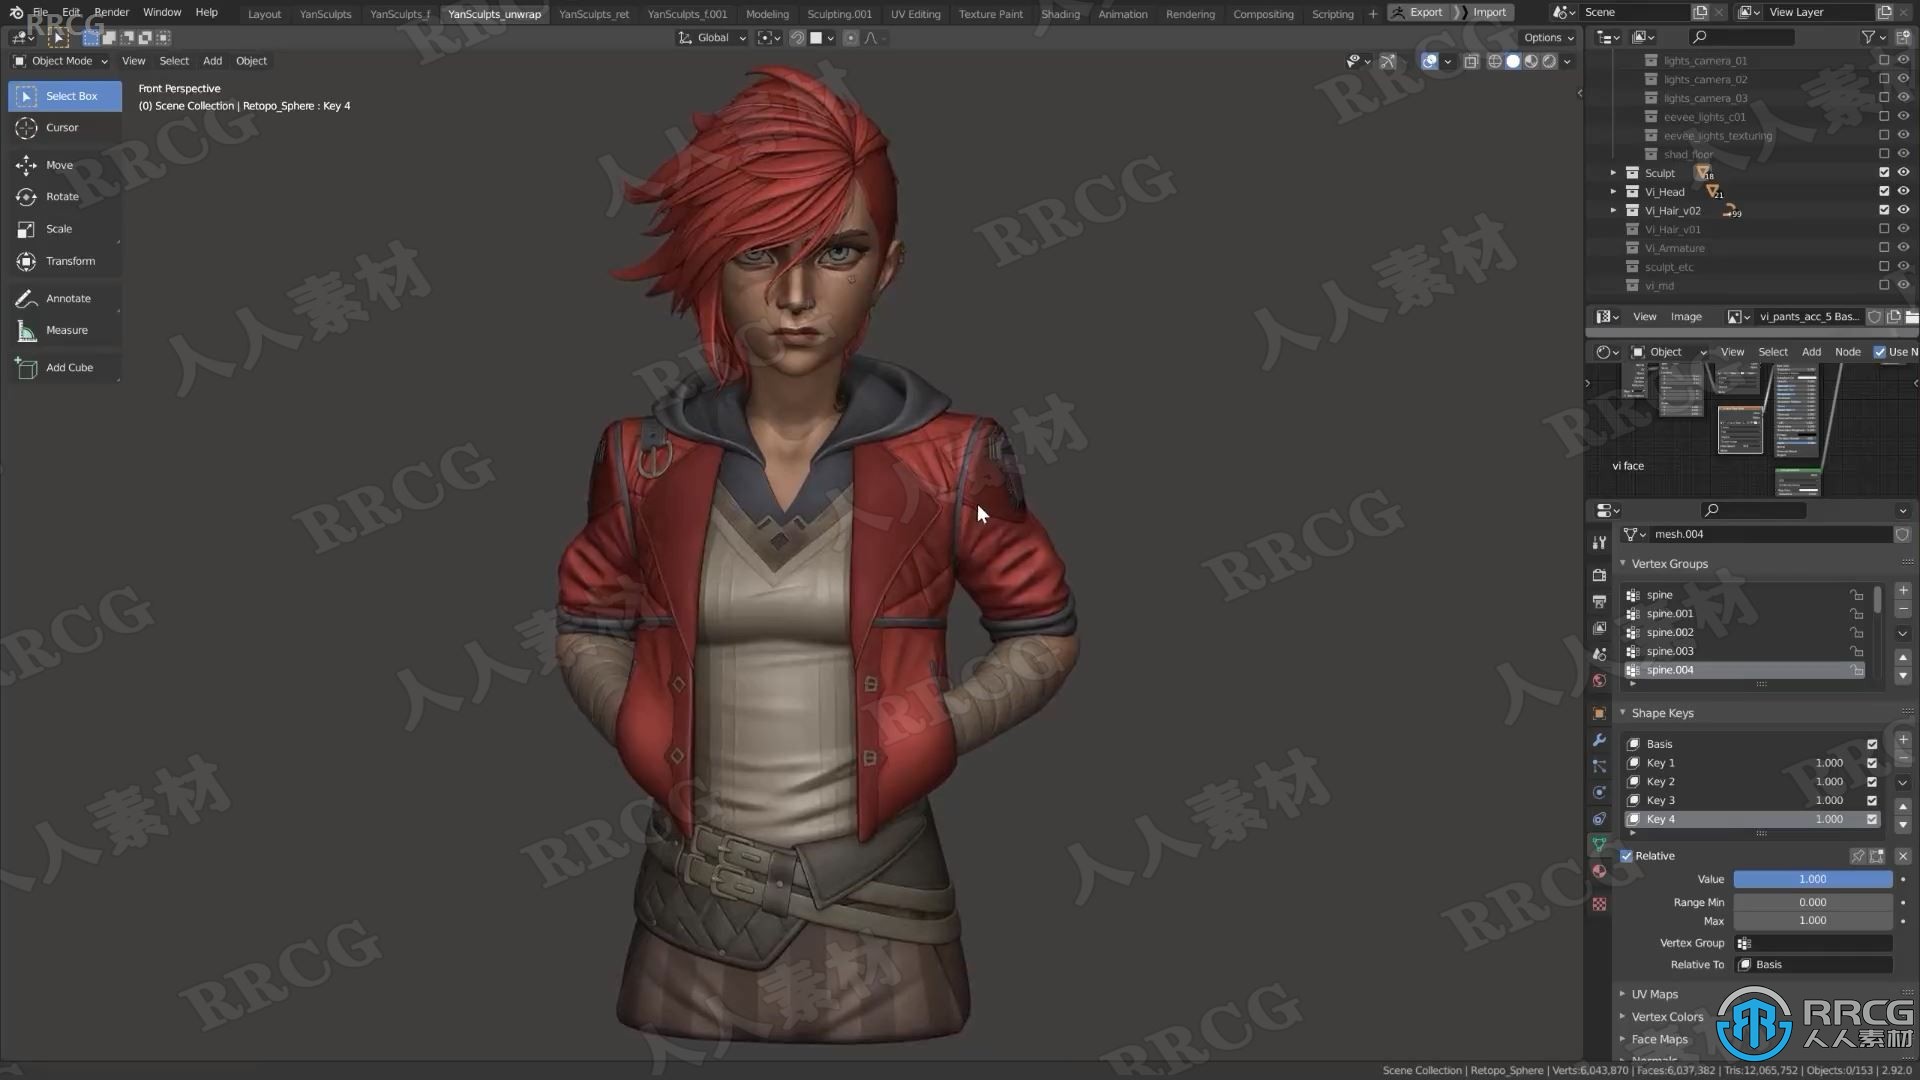
Task: Open the Shading workspace menu
Action: coord(1059,12)
